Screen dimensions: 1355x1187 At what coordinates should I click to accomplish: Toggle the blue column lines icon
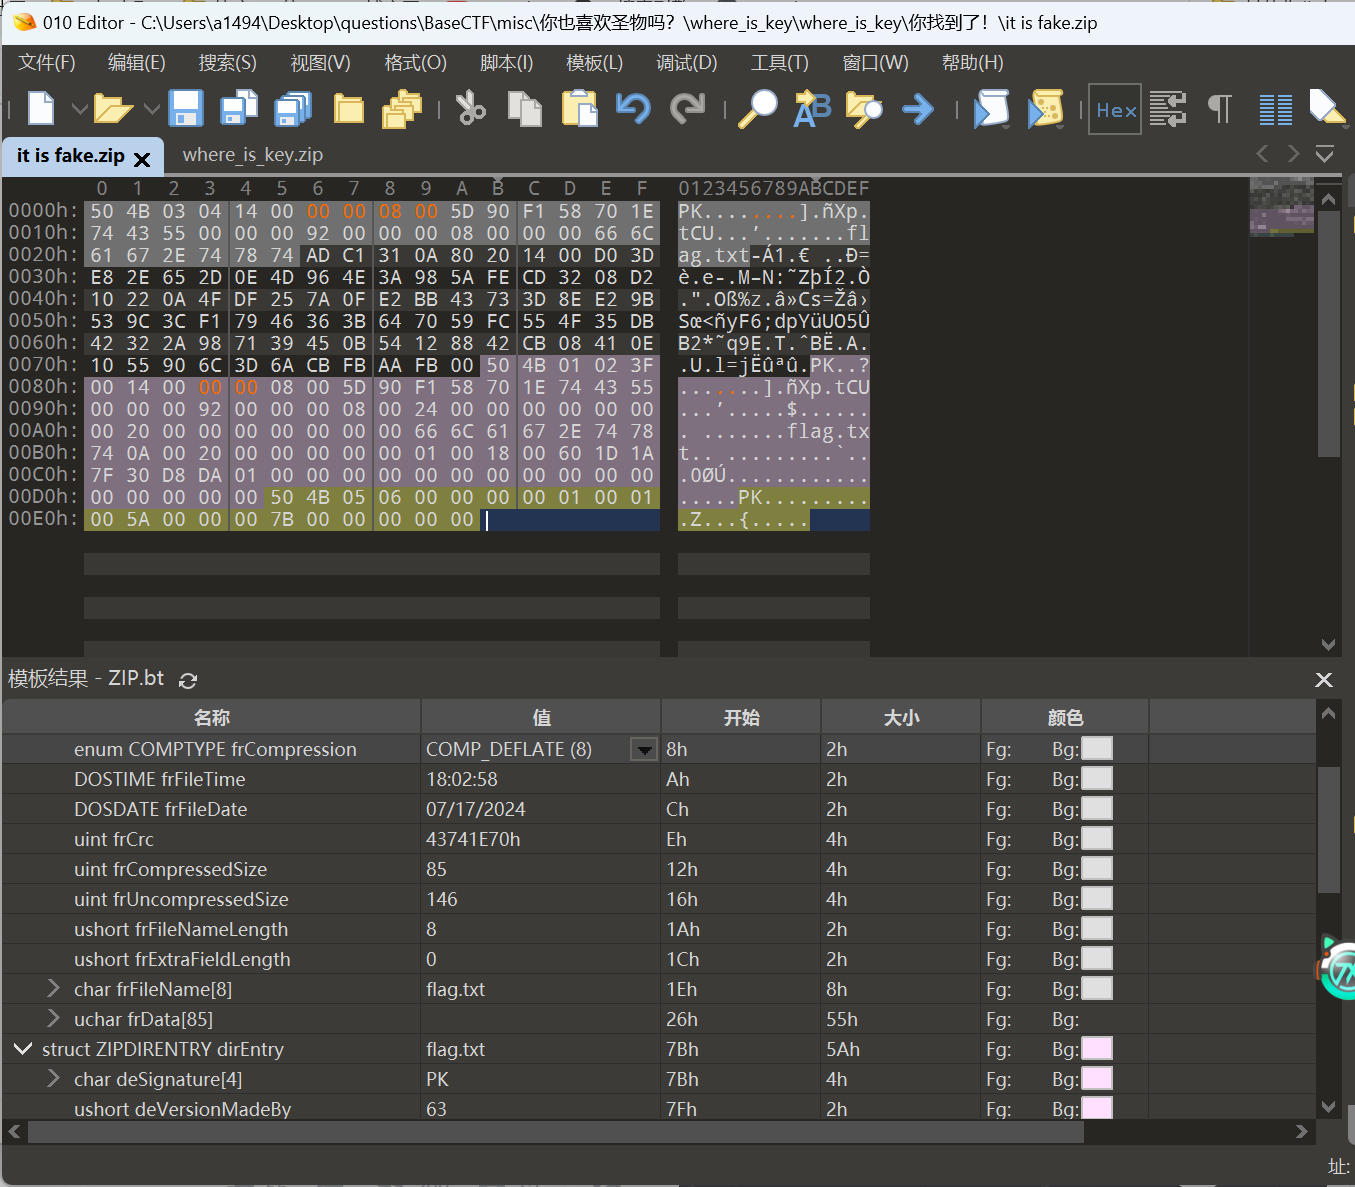pyautogui.click(x=1275, y=108)
